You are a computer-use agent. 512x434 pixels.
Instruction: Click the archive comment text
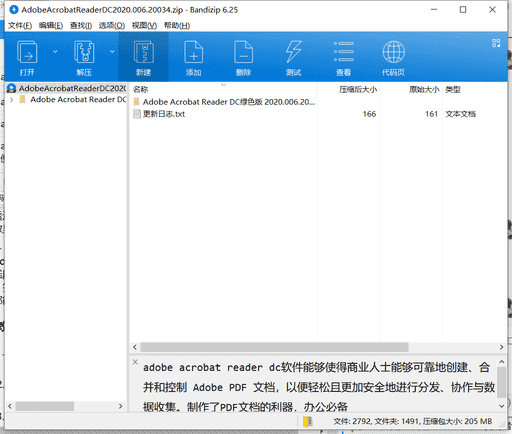click(319, 387)
